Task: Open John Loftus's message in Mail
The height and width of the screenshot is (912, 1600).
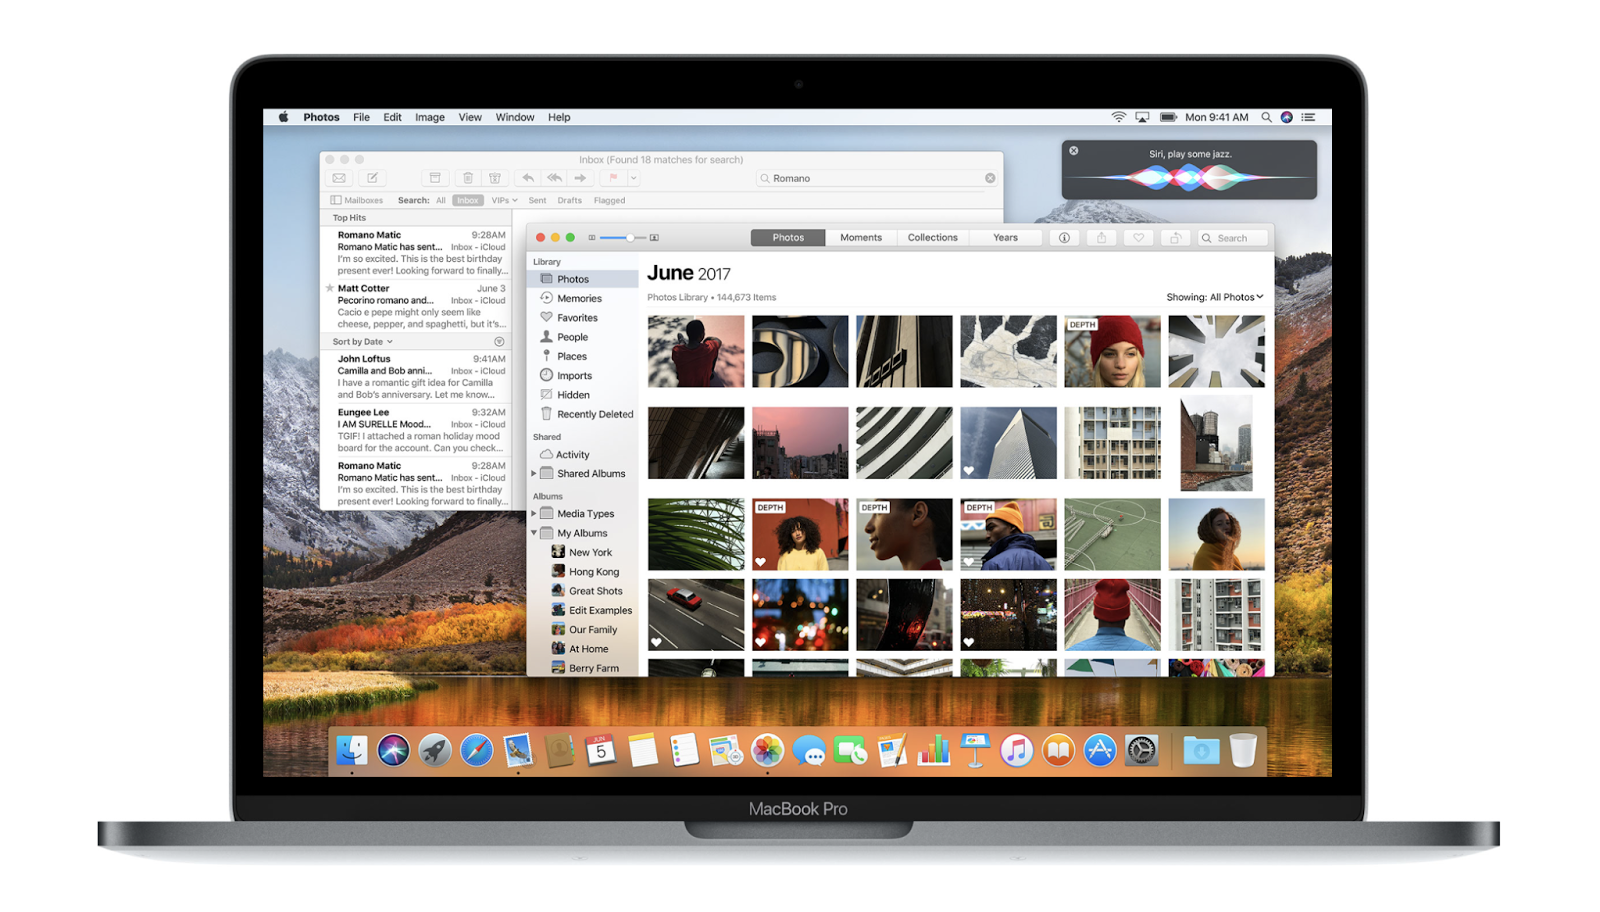Action: pos(417,377)
